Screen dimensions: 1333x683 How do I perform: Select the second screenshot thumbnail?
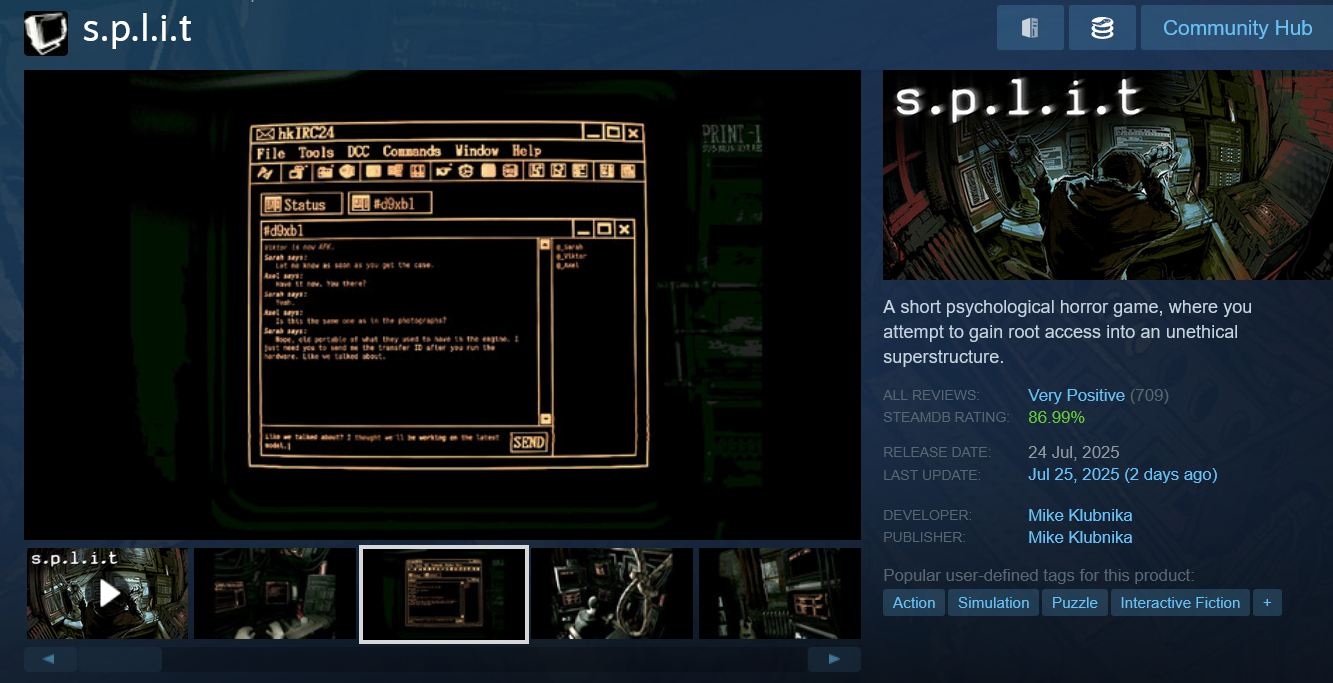click(275, 593)
